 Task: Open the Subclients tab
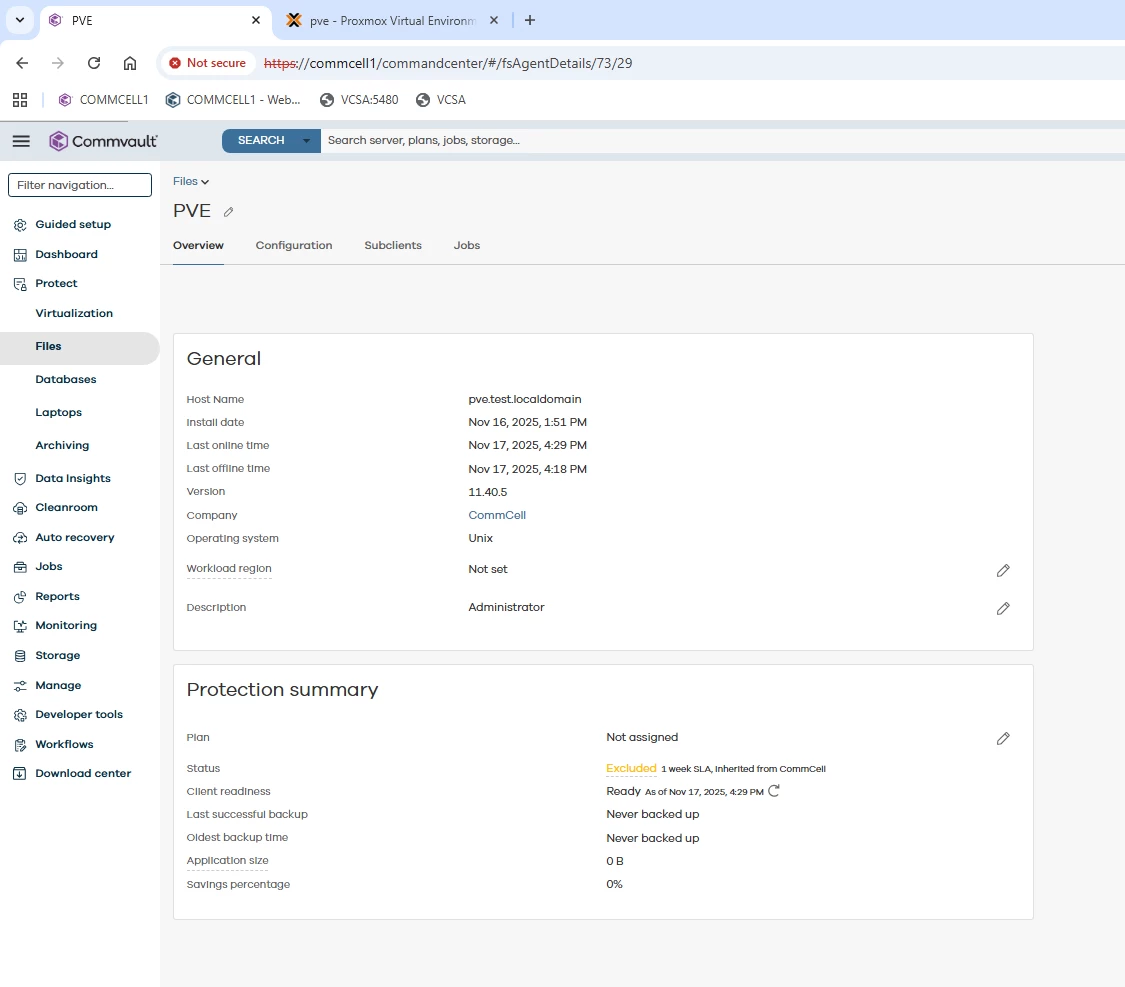click(x=393, y=245)
